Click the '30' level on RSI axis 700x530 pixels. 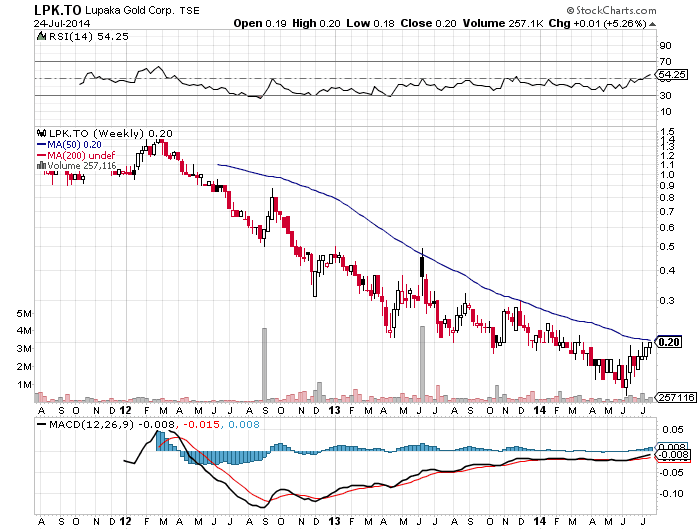(x=665, y=96)
